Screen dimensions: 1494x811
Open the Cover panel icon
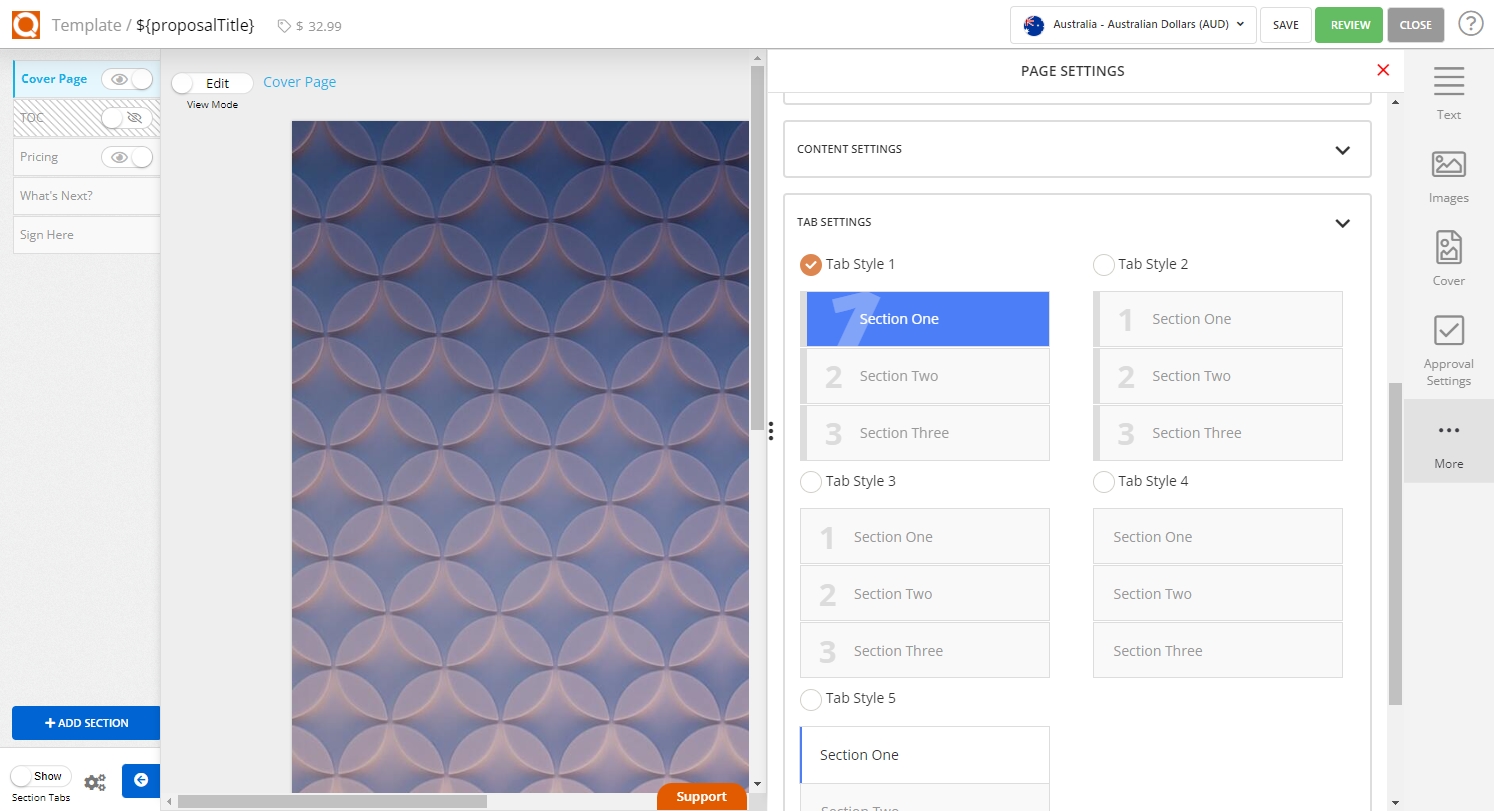click(1448, 247)
